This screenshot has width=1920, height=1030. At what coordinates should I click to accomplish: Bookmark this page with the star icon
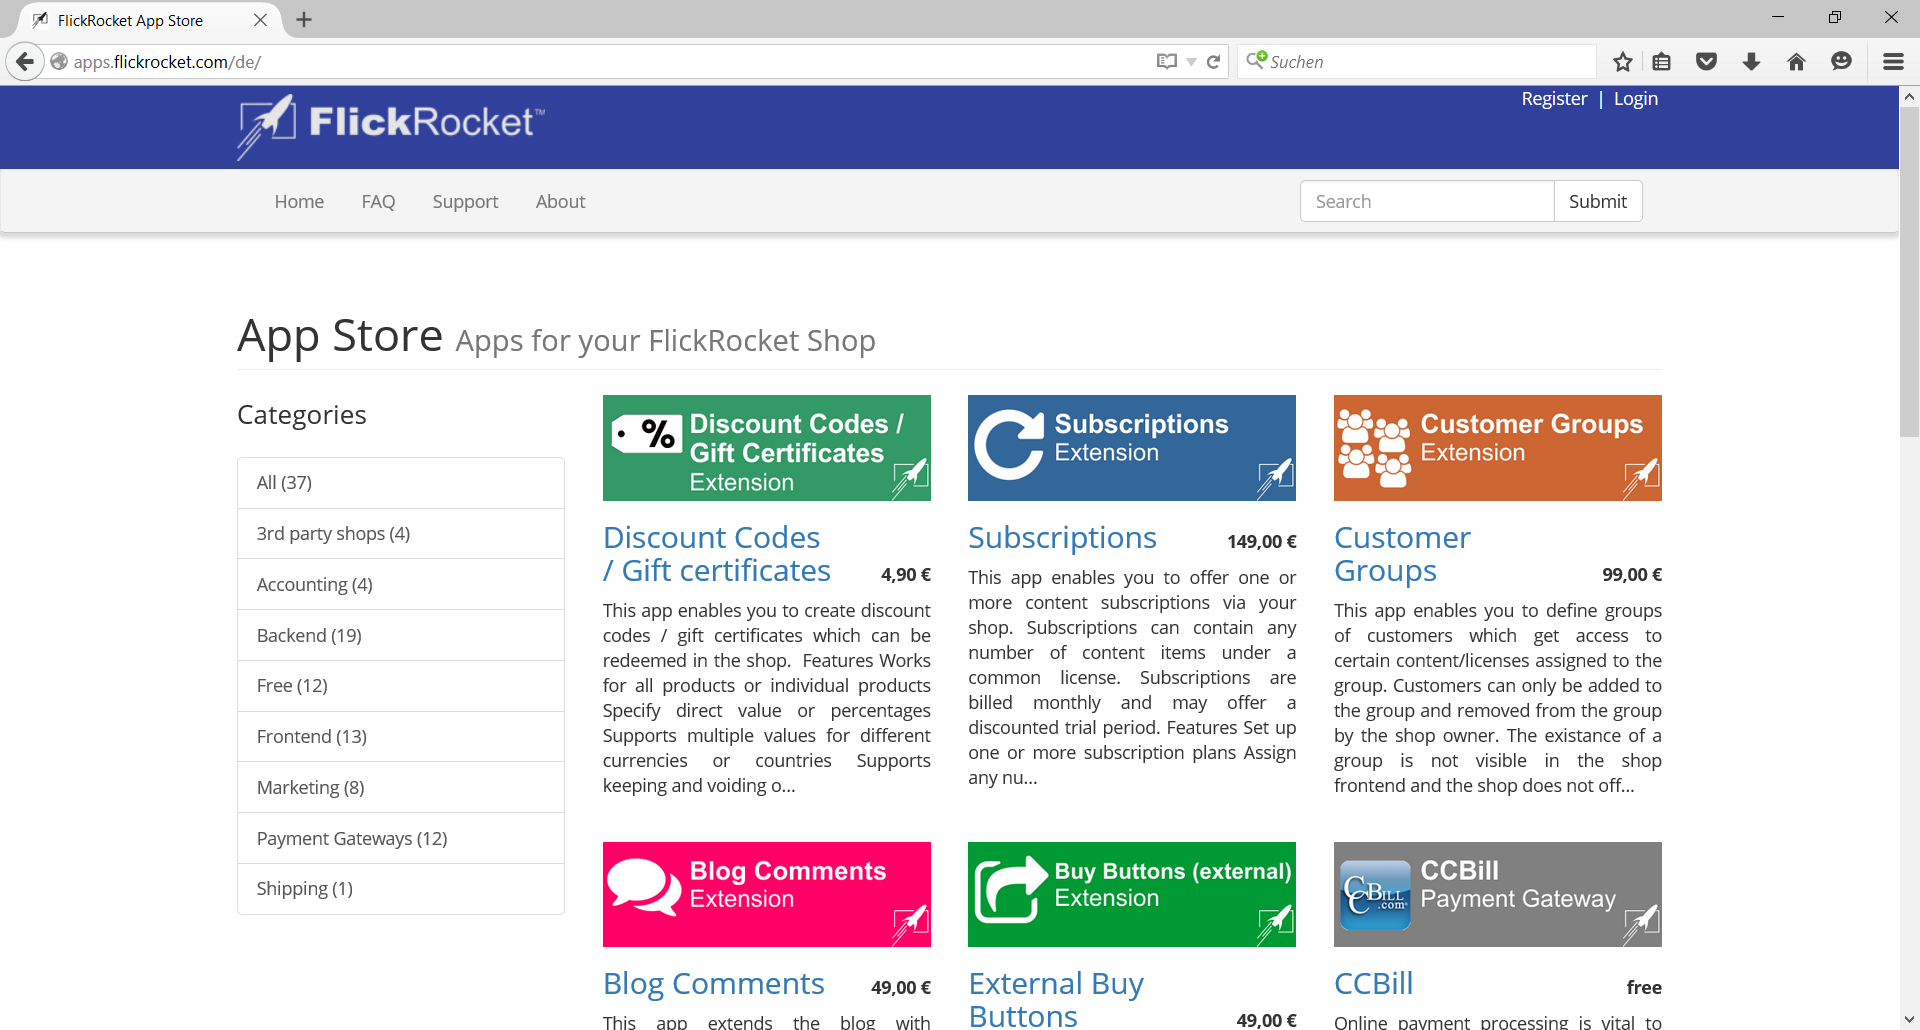(1622, 62)
